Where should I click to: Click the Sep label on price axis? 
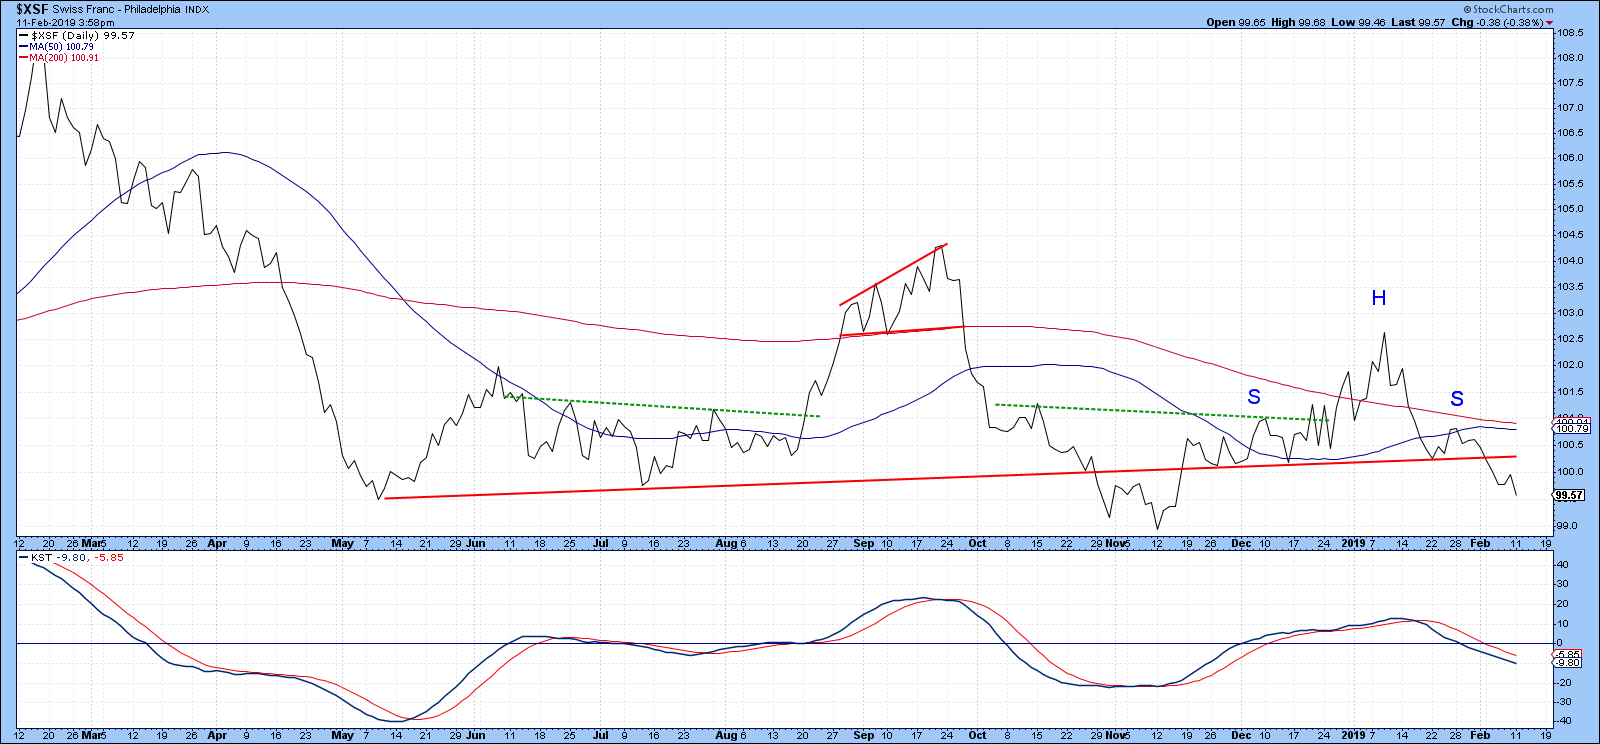pyautogui.click(x=863, y=543)
